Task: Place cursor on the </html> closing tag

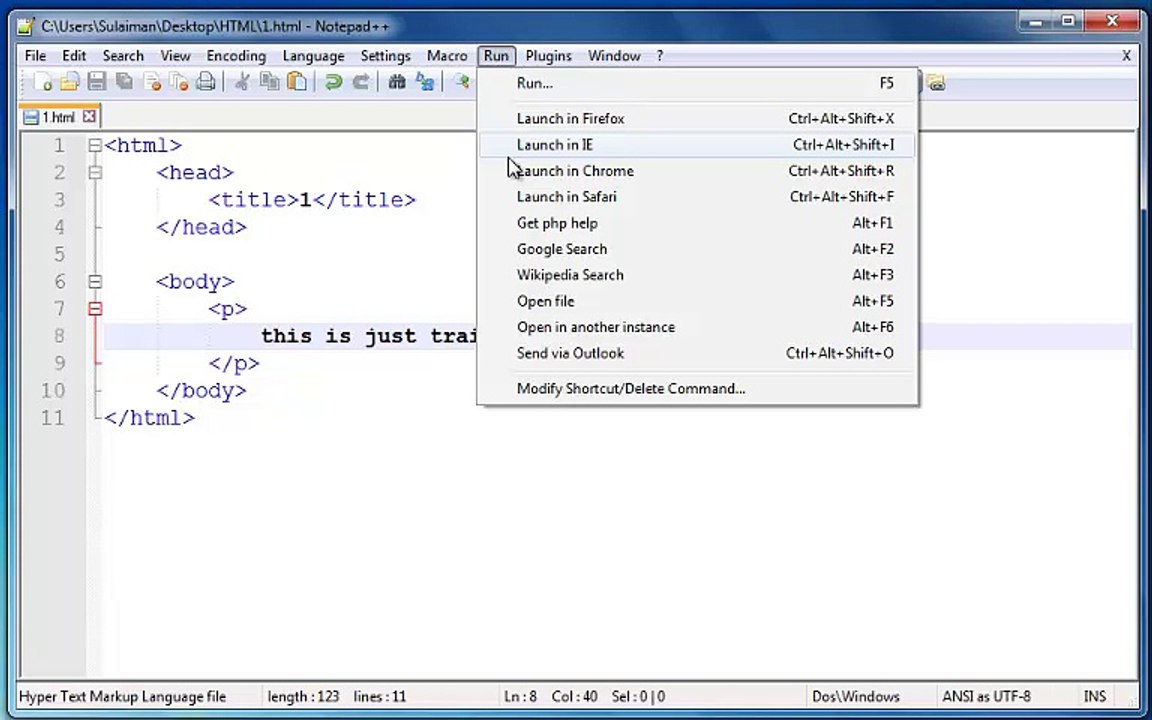Action: [x=150, y=417]
